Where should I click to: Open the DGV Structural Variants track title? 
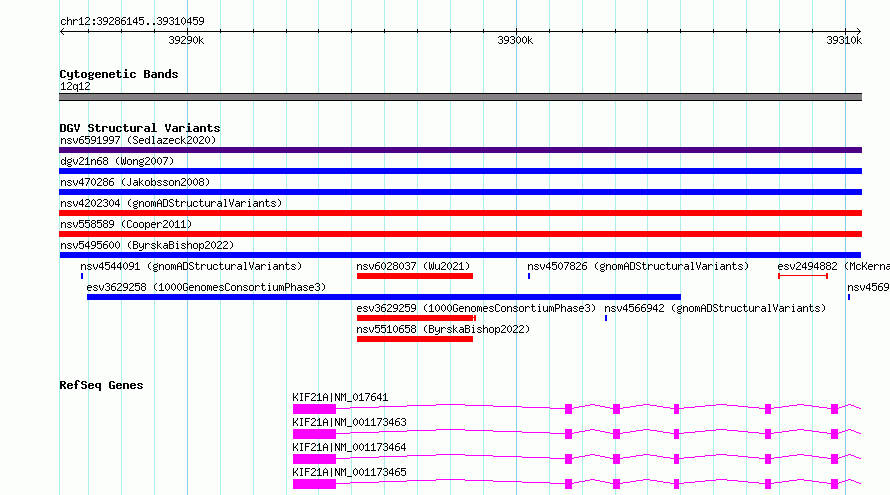[x=140, y=128]
